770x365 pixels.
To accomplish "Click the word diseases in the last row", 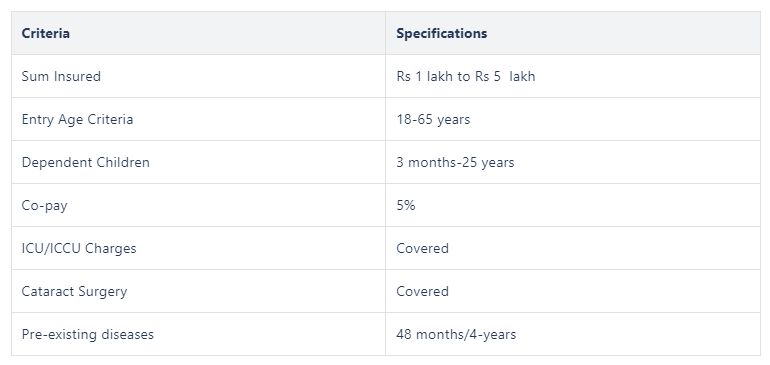I will coord(127,334).
